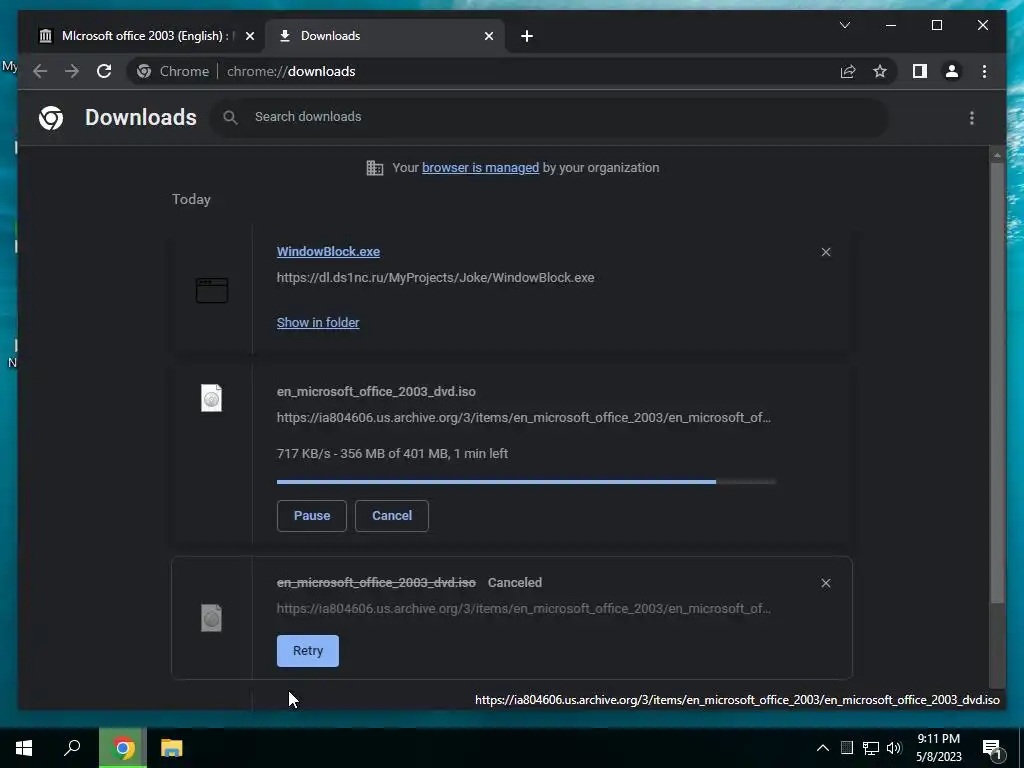This screenshot has width=1024, height=768.
Task: Open the side panel icon
Action: point(920,71)
